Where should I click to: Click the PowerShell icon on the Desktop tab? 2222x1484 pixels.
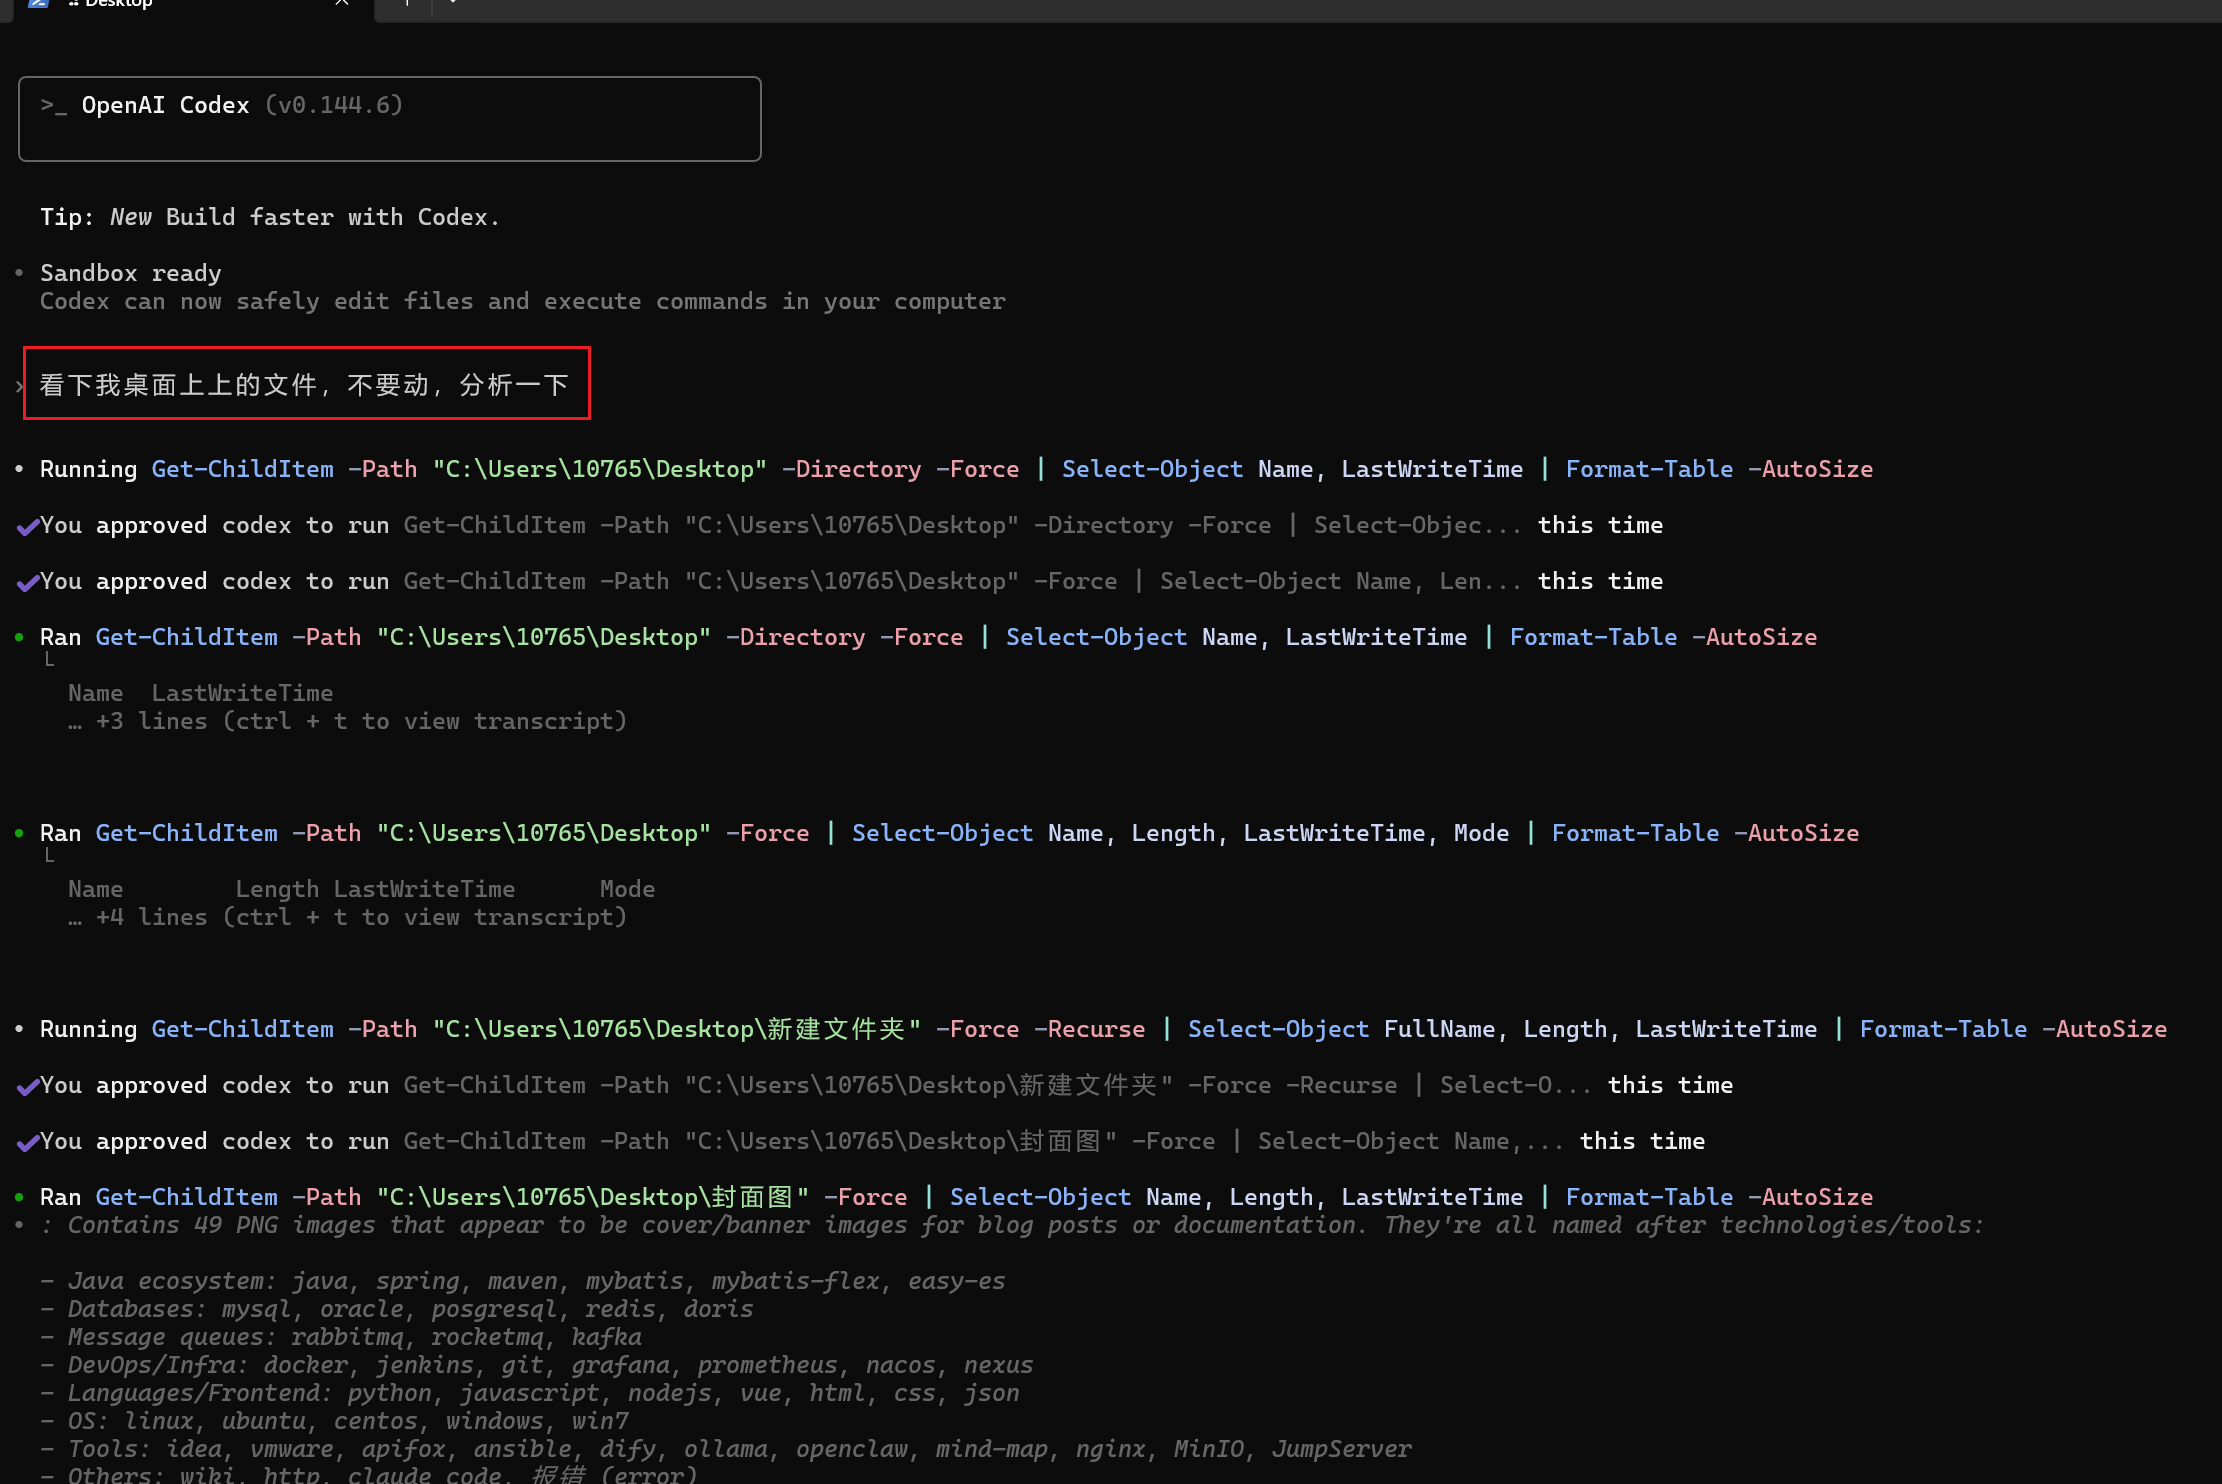(x=39, y=3)
